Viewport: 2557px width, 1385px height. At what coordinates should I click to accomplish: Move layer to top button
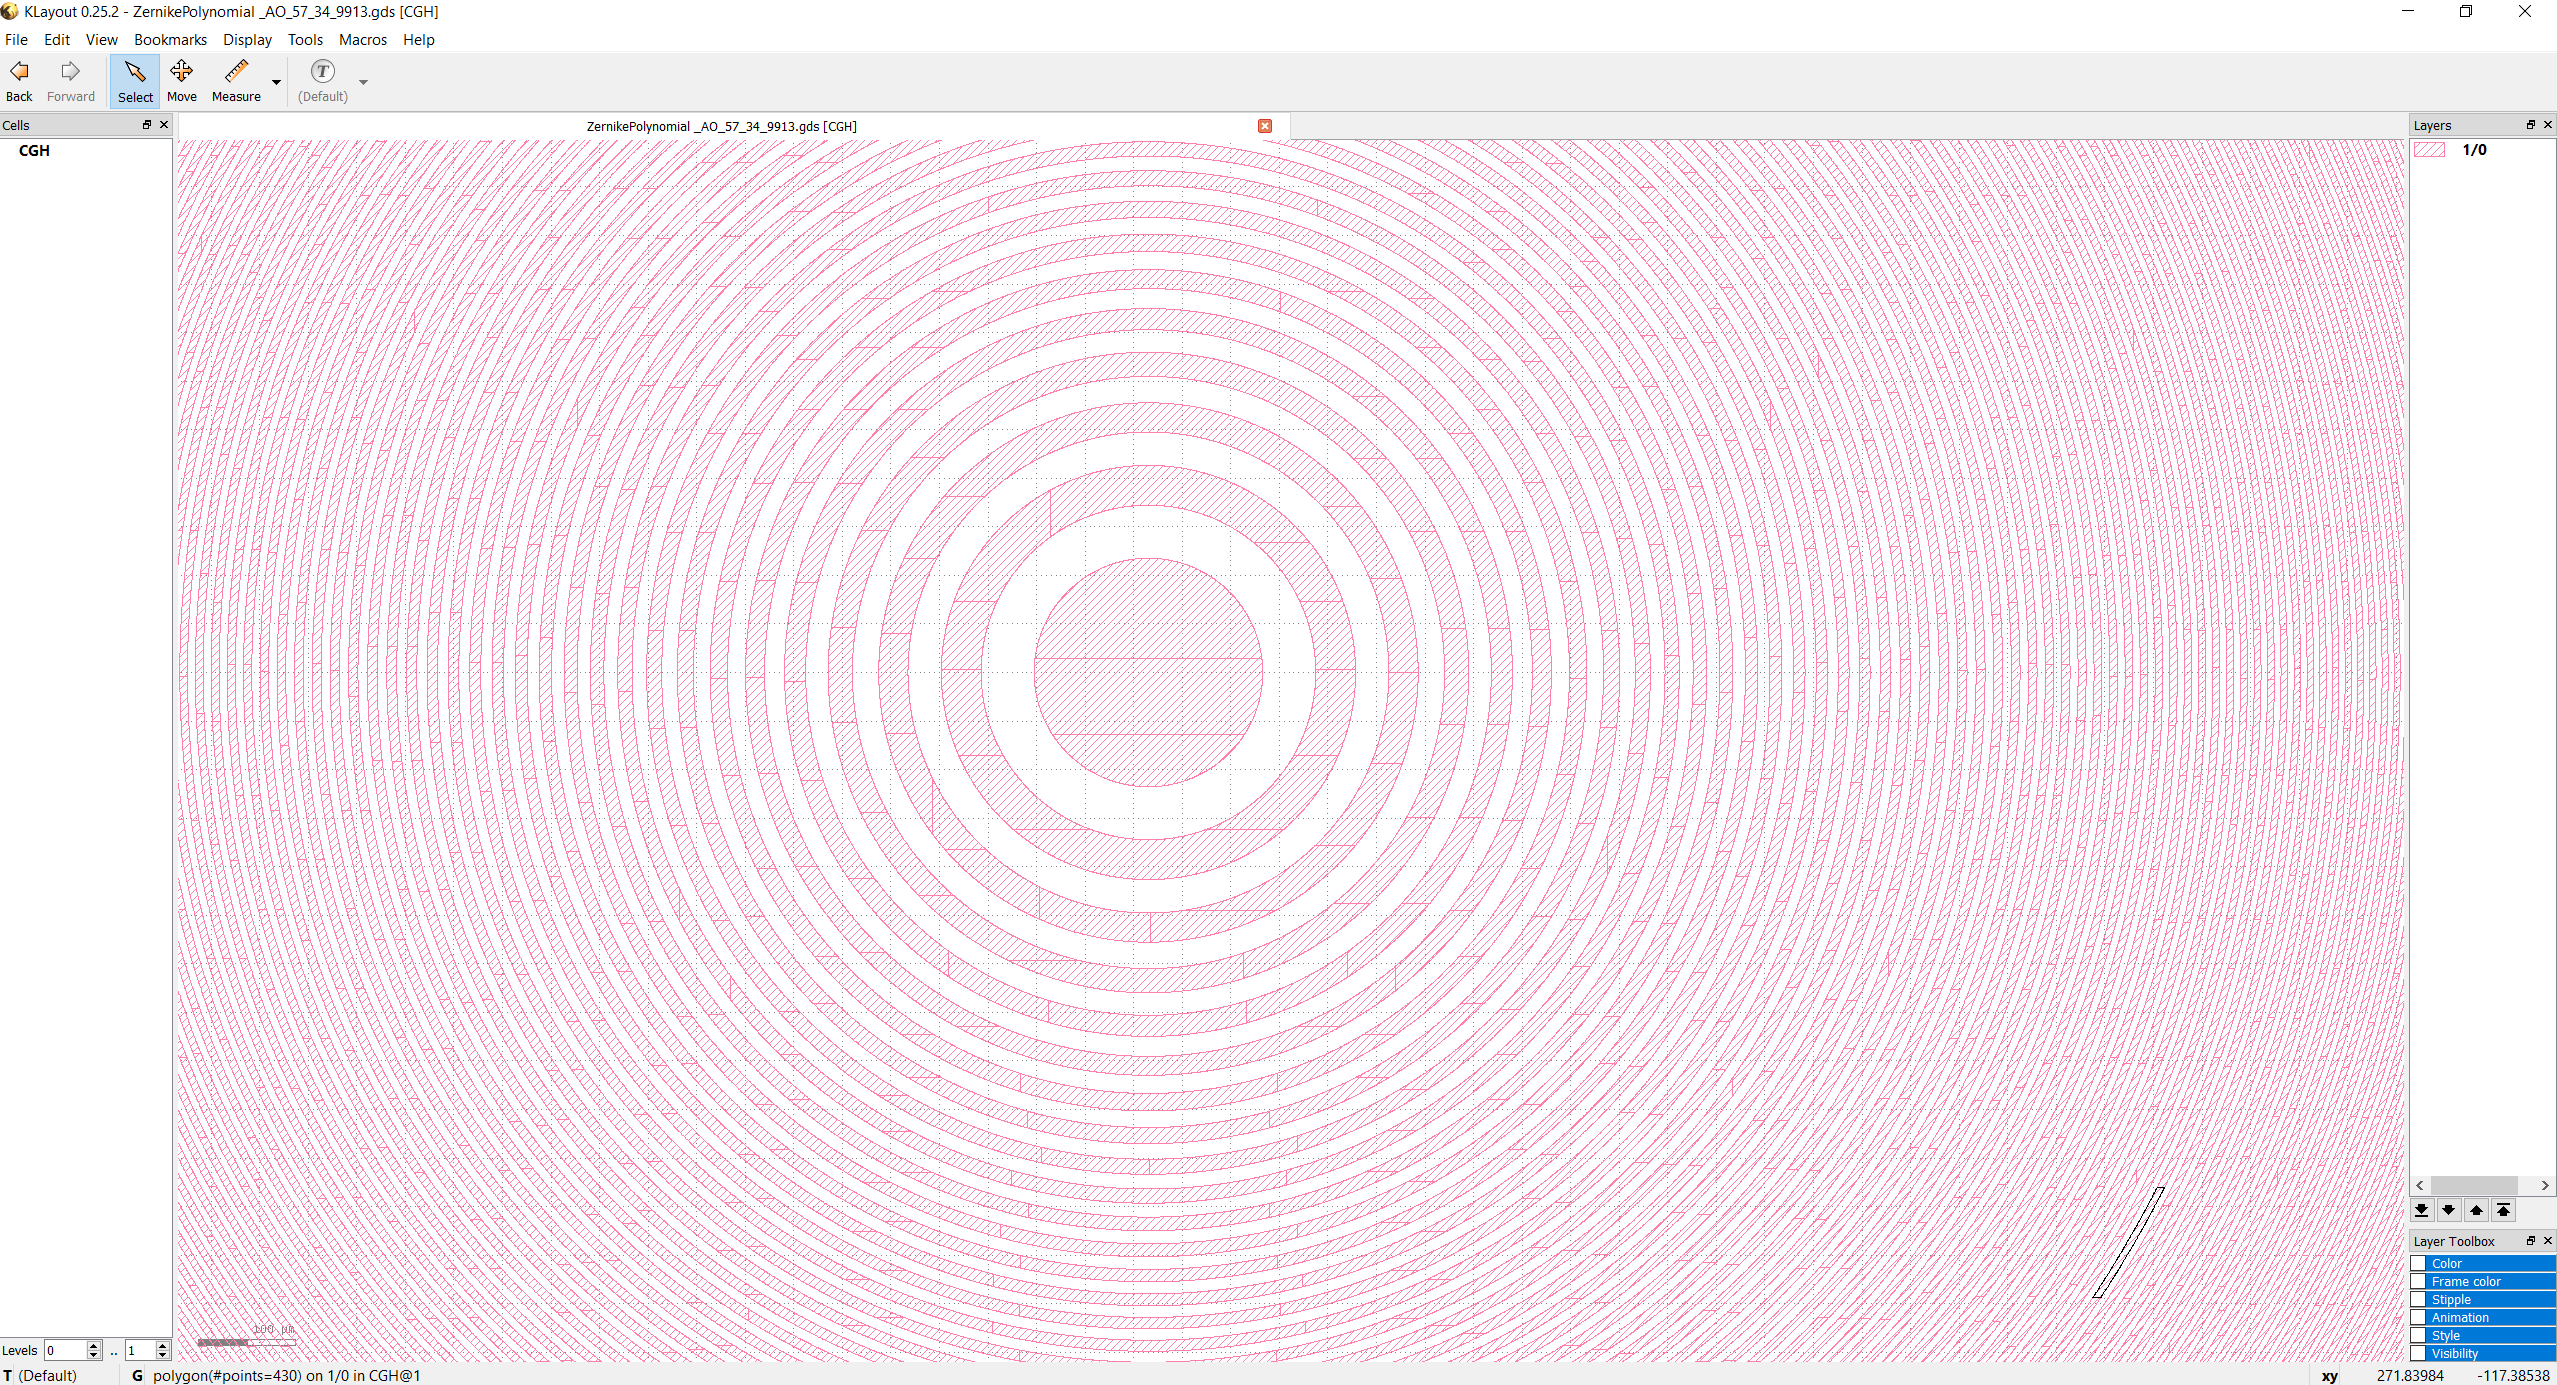(x=2503, y=1210)
